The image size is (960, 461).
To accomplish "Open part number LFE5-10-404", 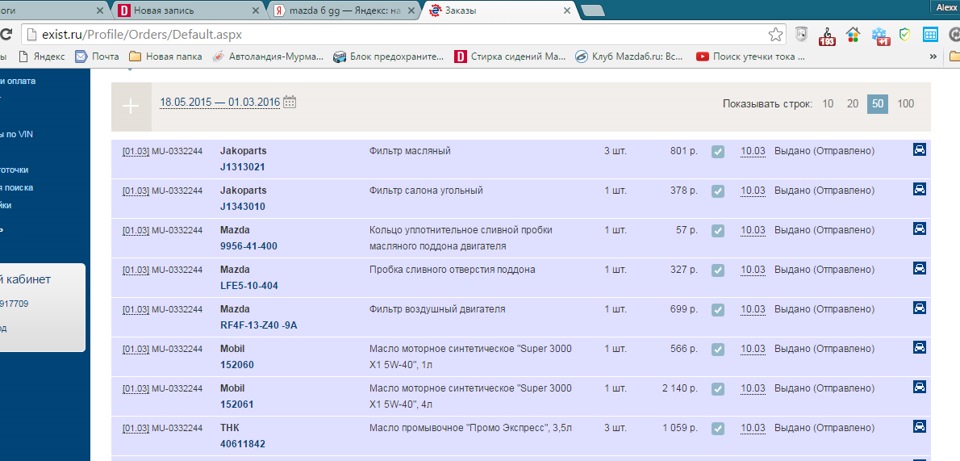I will 249,286.
